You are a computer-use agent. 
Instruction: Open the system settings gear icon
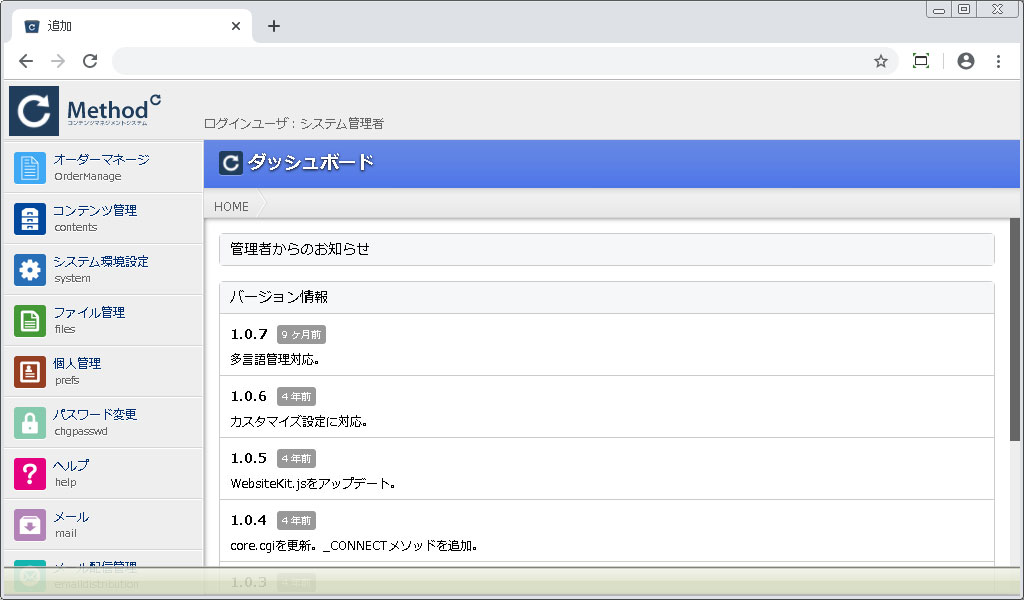30,269
